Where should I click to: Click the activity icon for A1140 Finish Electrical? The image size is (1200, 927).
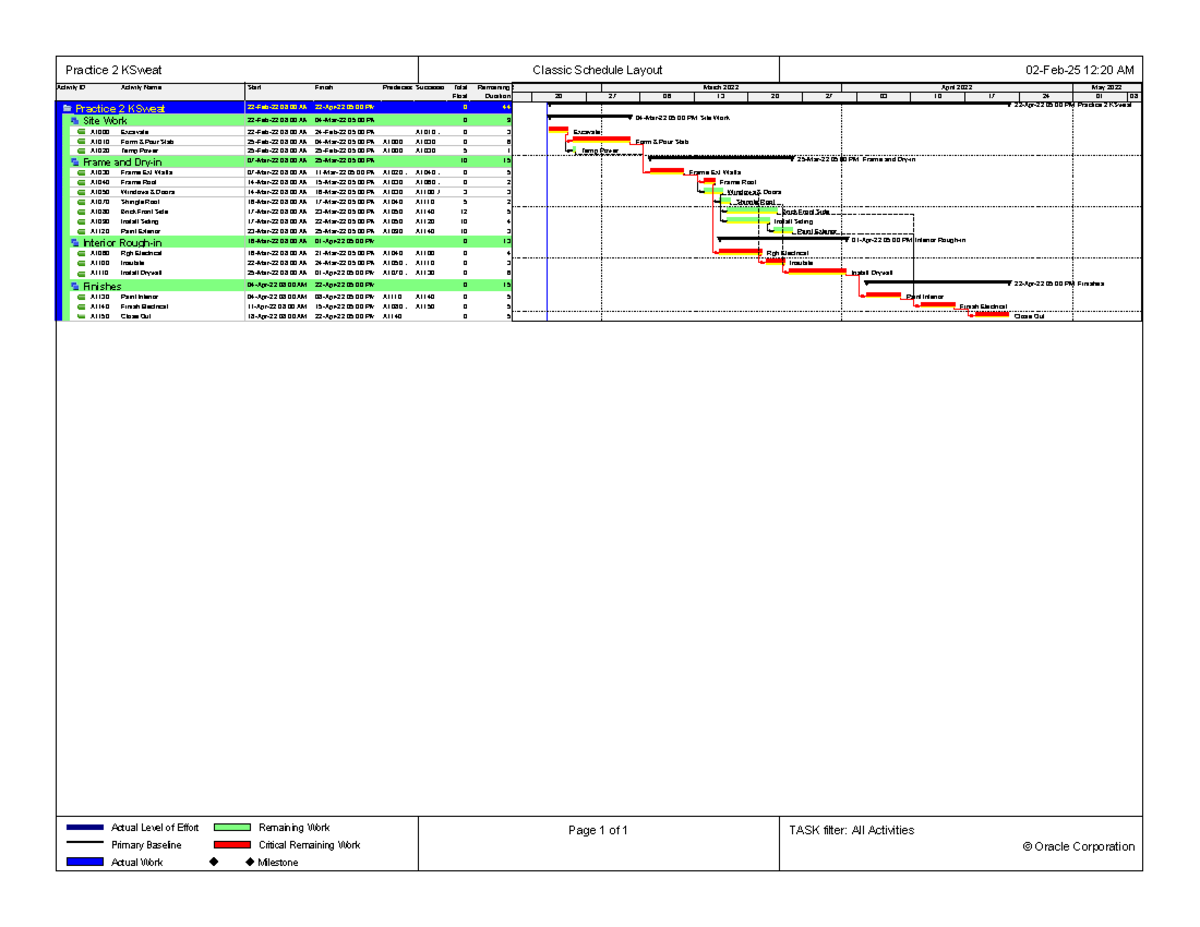pos(81,307)
